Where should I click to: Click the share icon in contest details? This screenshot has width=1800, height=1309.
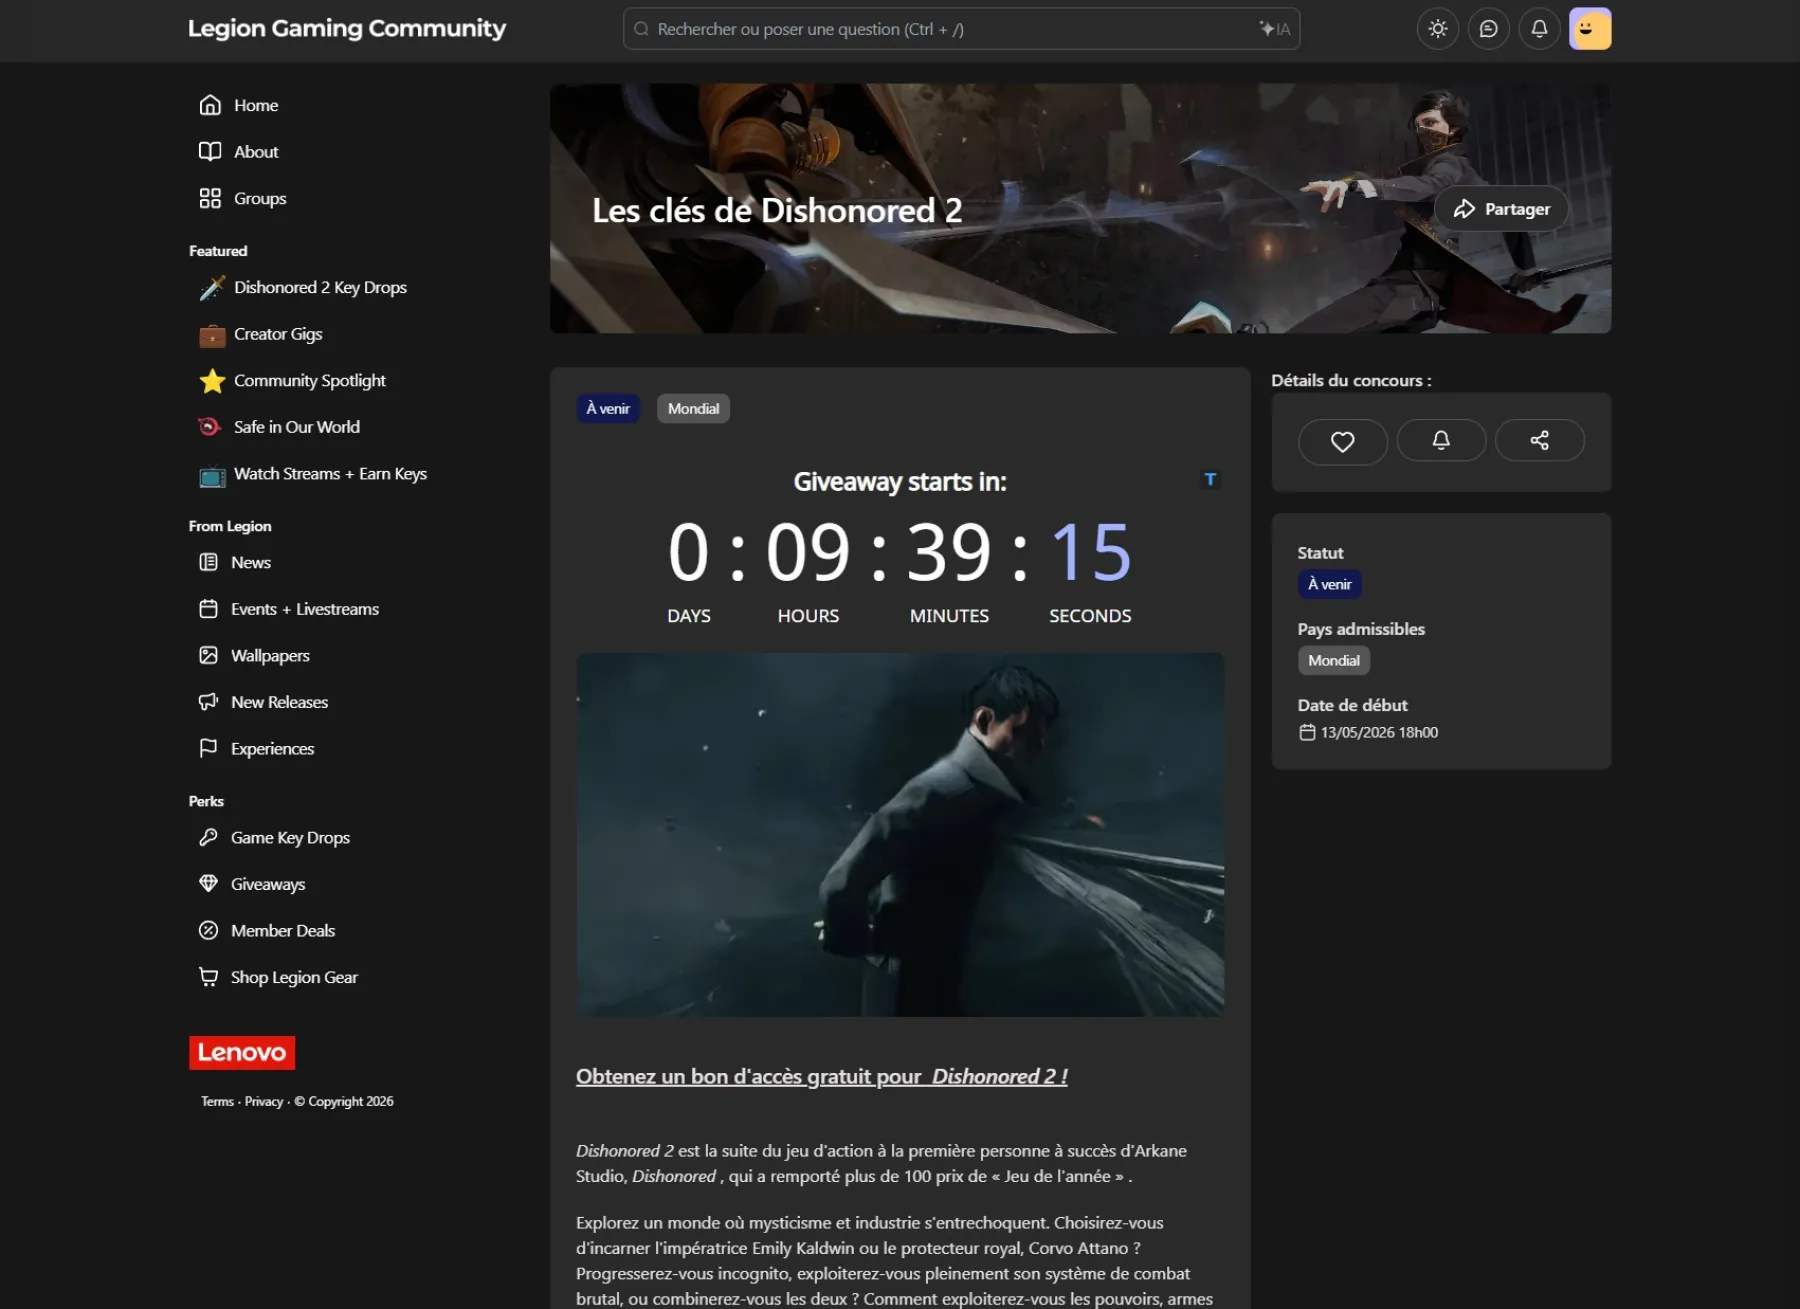tap(1540, 441)
